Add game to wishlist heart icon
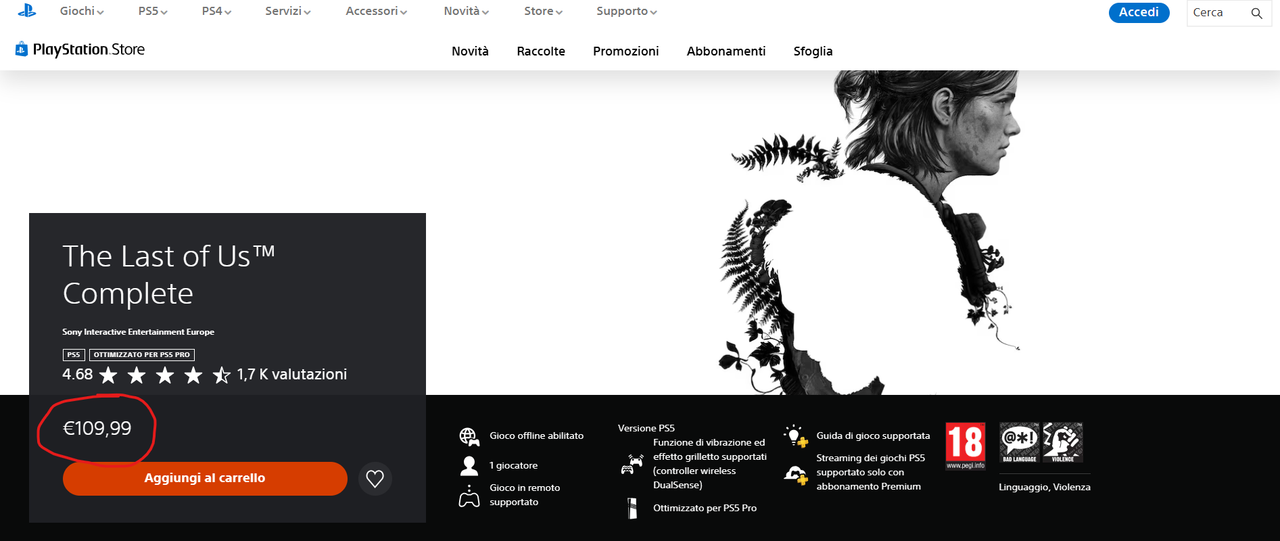This screenshot has height=541, width=1280. [375, 479]
